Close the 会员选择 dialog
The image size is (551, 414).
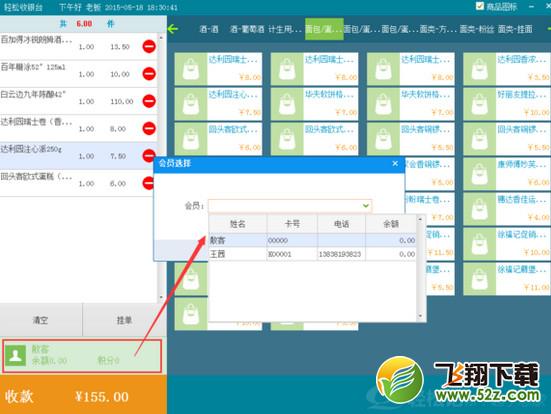click(x=395, y=163)
